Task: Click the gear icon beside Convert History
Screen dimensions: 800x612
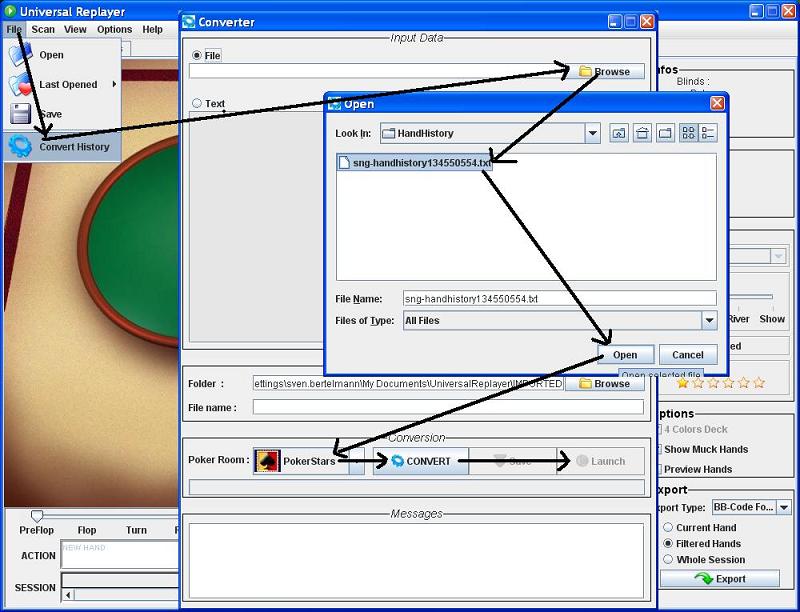Action: (x=20, y=147)
